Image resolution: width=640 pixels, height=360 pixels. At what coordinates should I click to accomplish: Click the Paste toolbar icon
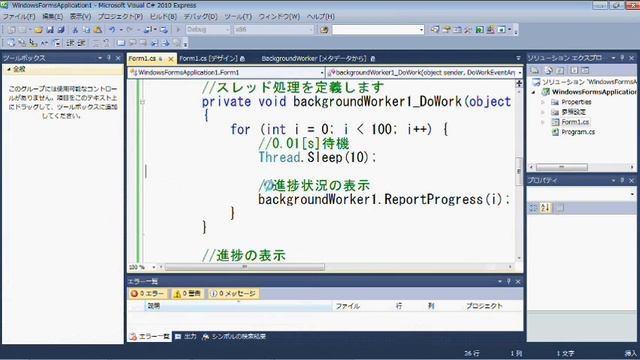click(x=98, y=30)
